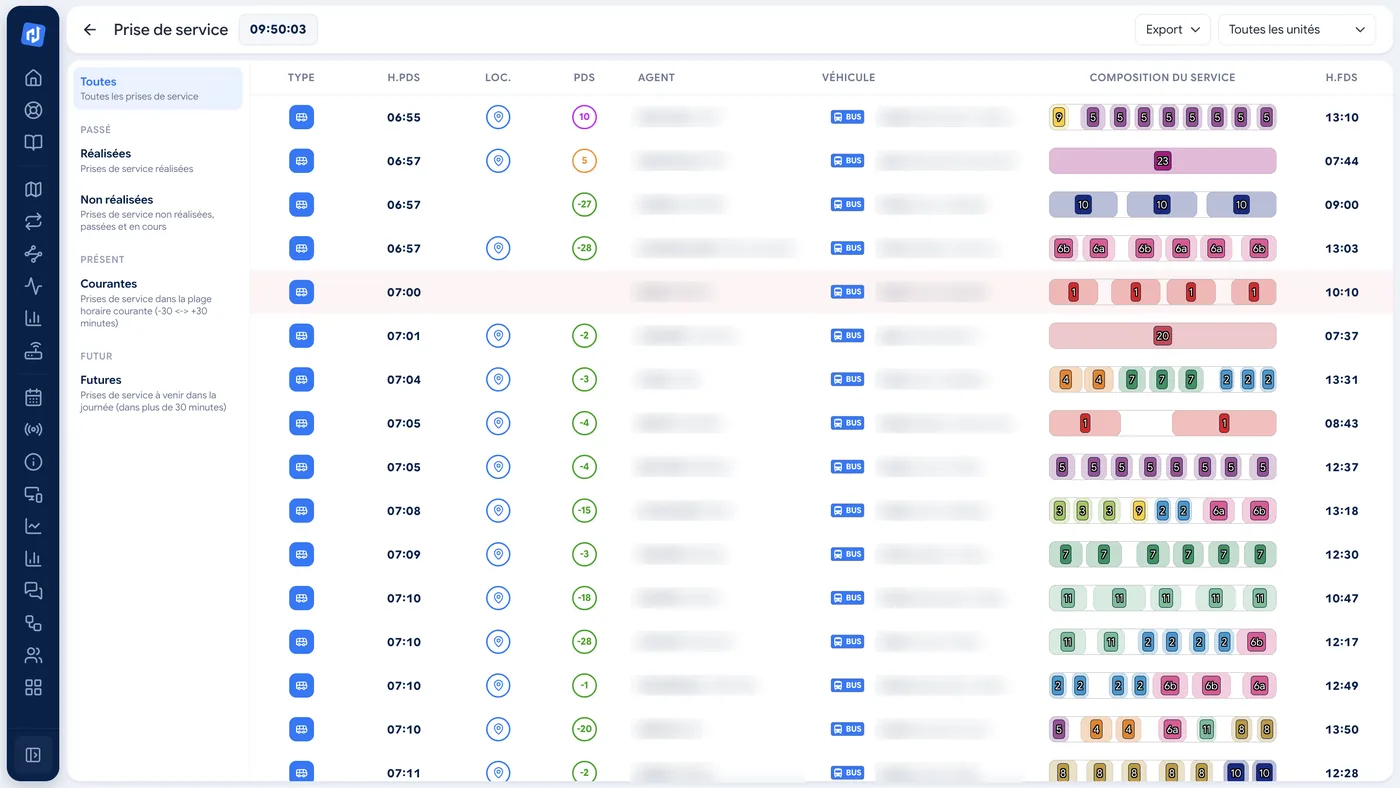
Task: Click the app logo atop the sidebar
Action: click(x=33, y=34)
